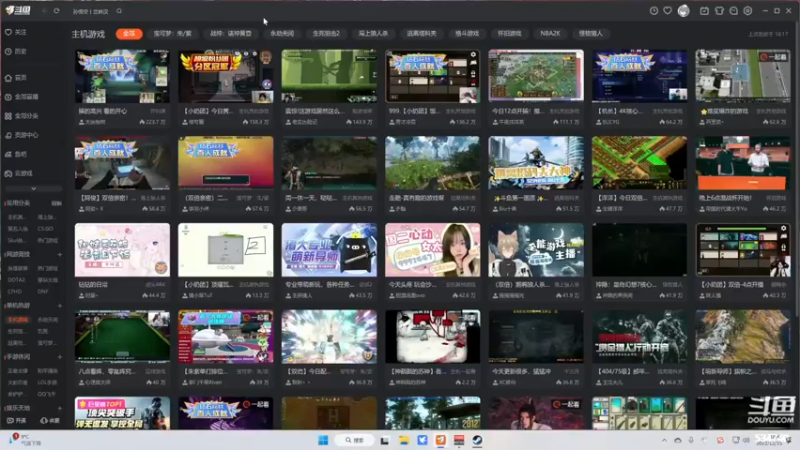Open taskbar weather widget
This screenshot has height=450, width=800.
coord(24,440)
